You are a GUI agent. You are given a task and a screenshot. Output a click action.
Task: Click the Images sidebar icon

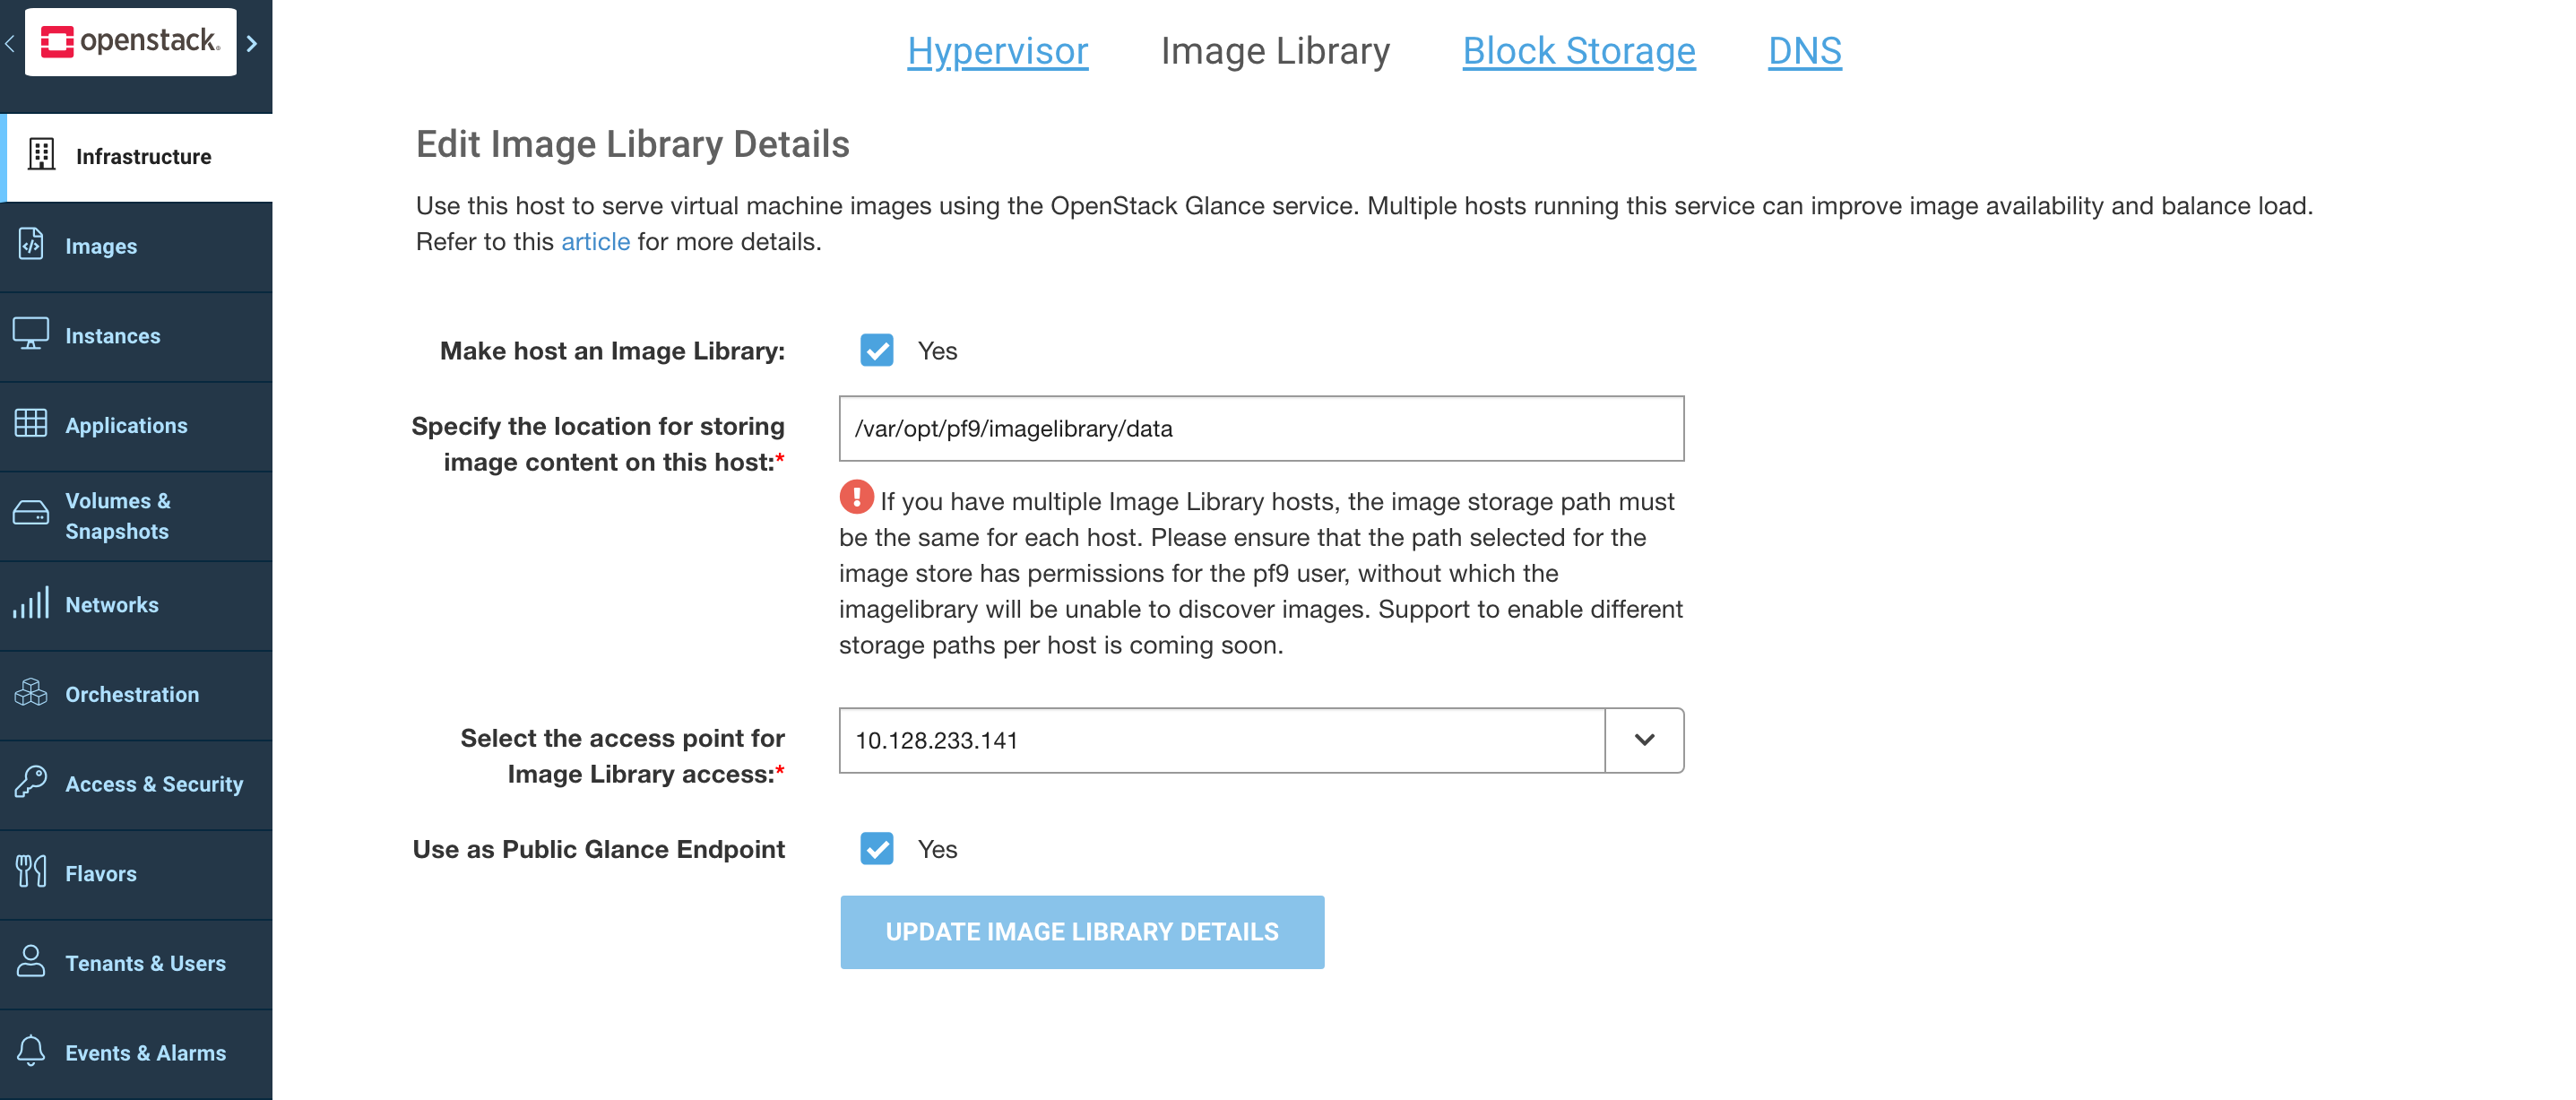pyautogui.click(x=31, y=245)
